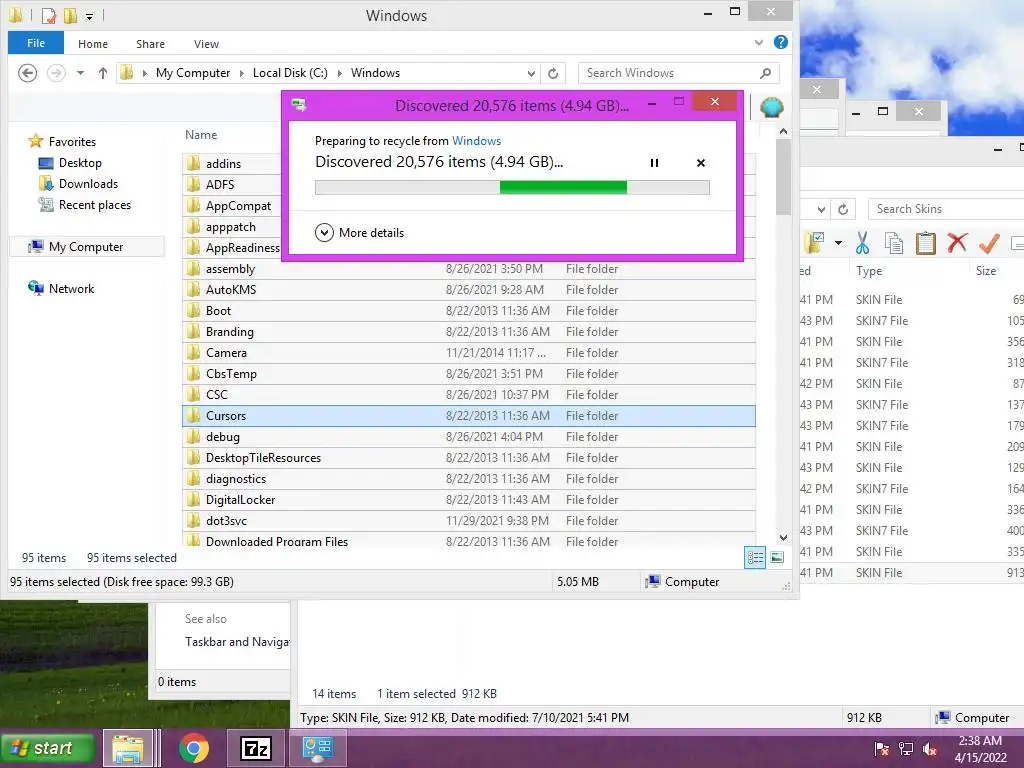Click the Cut scissors icon in Skins window

click(862, 243)
